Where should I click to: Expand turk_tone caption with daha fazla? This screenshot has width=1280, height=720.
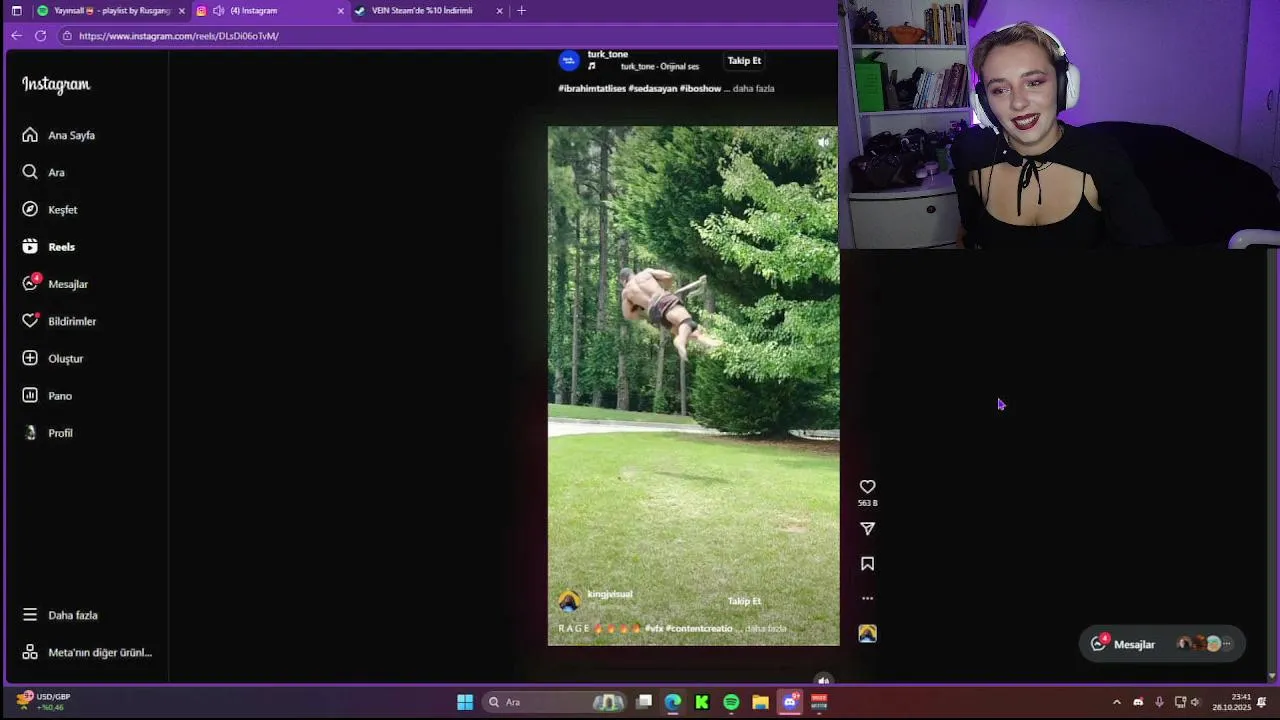click(754, 88)
